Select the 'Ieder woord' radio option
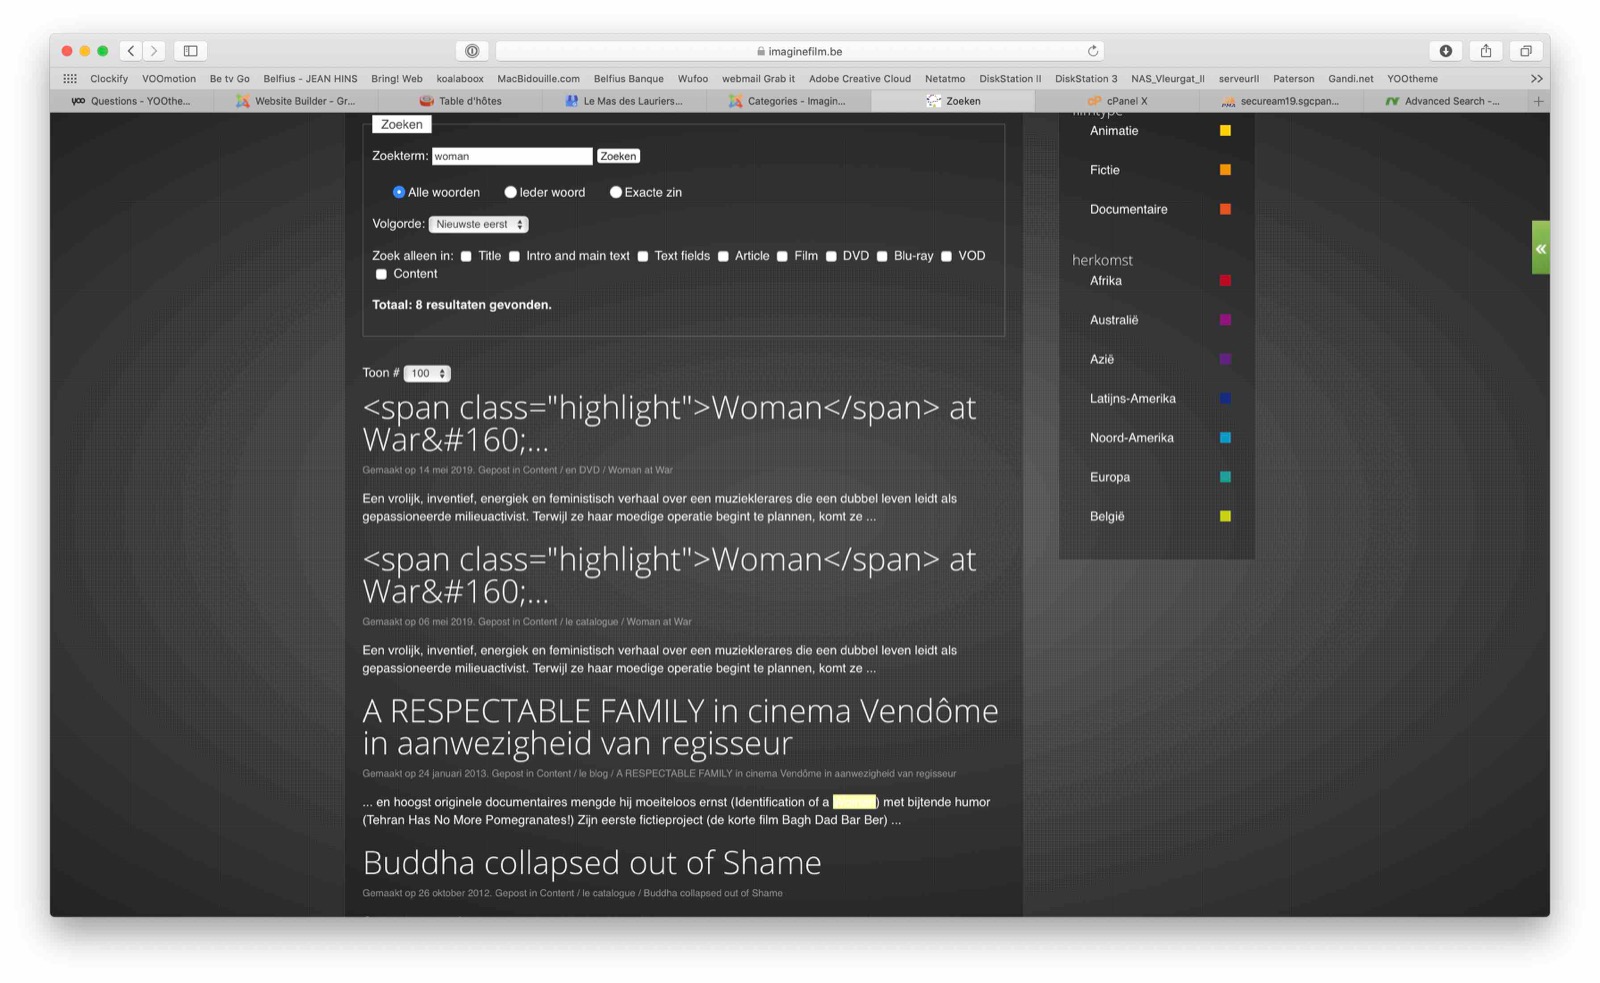This screenshot has width=1600, height=983. coord(510,192)
